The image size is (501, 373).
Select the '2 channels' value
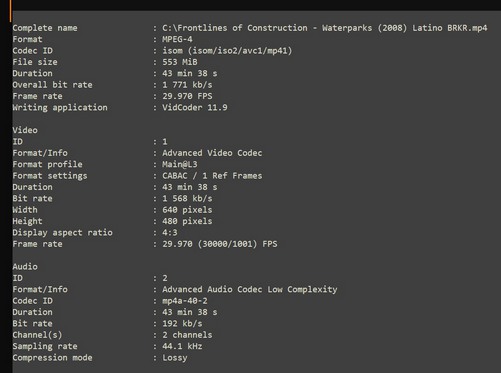[x=187, y=335]
